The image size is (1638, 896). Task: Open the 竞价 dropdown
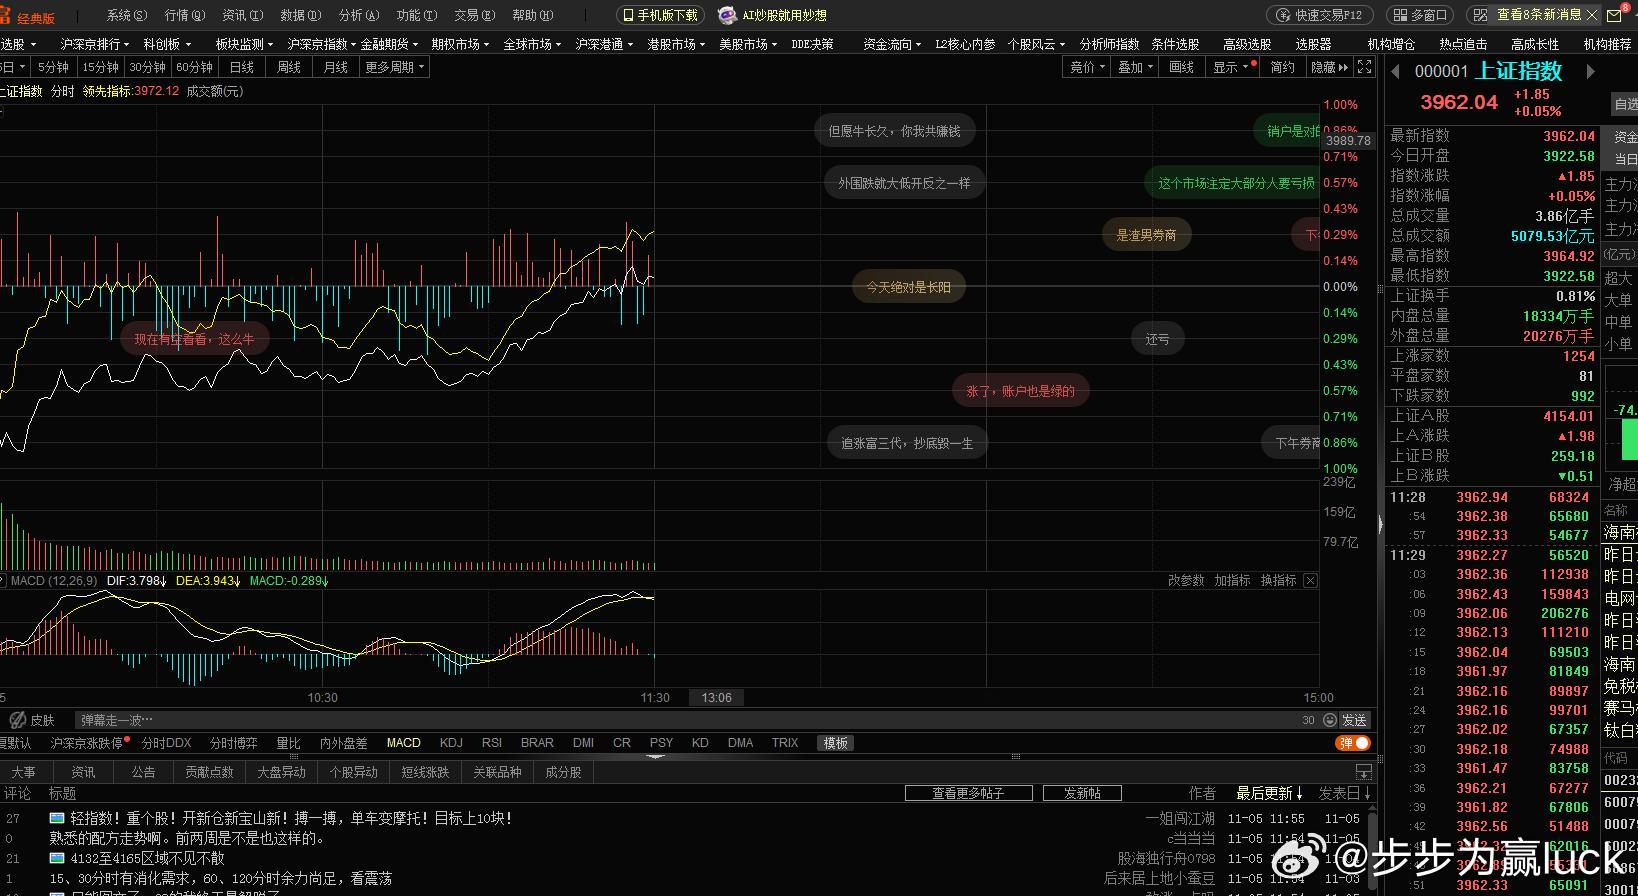(x=1086, y=67)
